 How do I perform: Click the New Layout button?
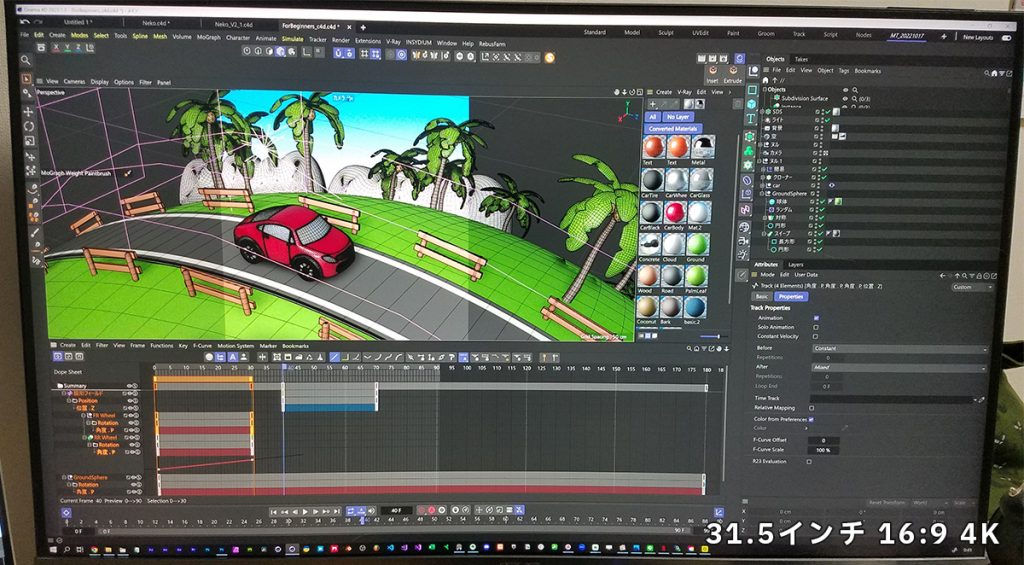click(x=978, y=38)
